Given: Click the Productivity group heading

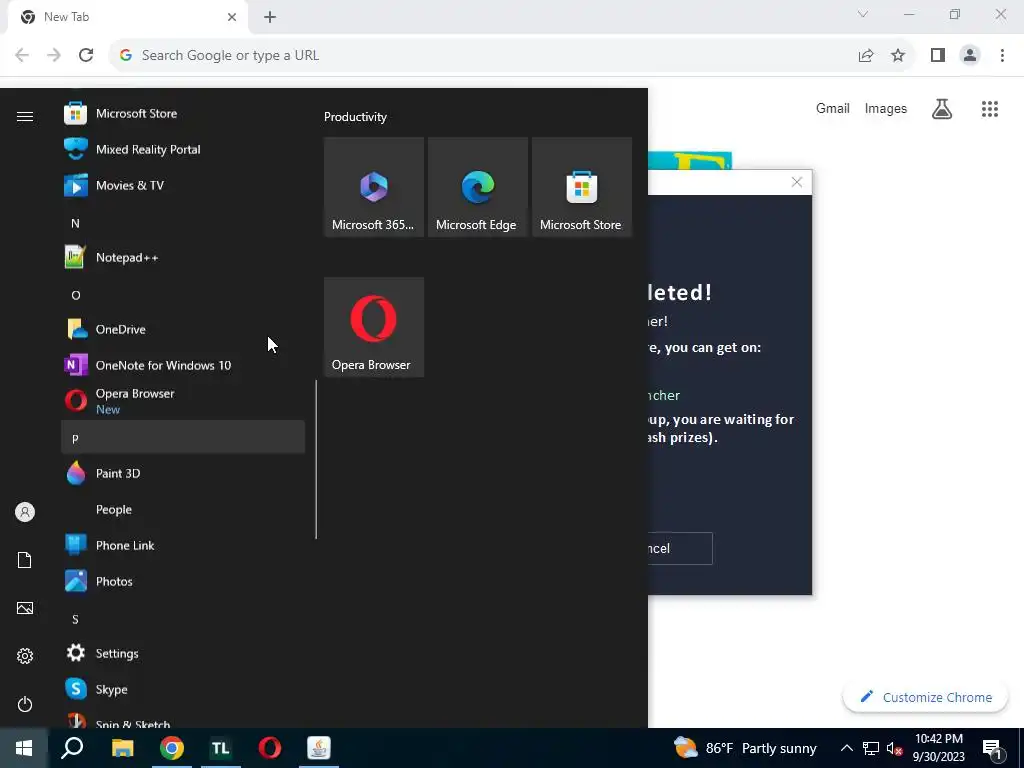Looking at the screenshot, I should (355, 117).
